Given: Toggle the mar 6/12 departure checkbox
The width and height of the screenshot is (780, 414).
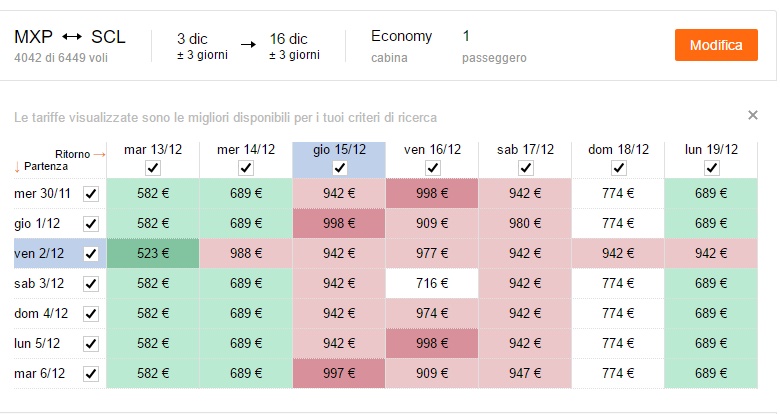Looking at the screenshot, I should tap(91, 374).
